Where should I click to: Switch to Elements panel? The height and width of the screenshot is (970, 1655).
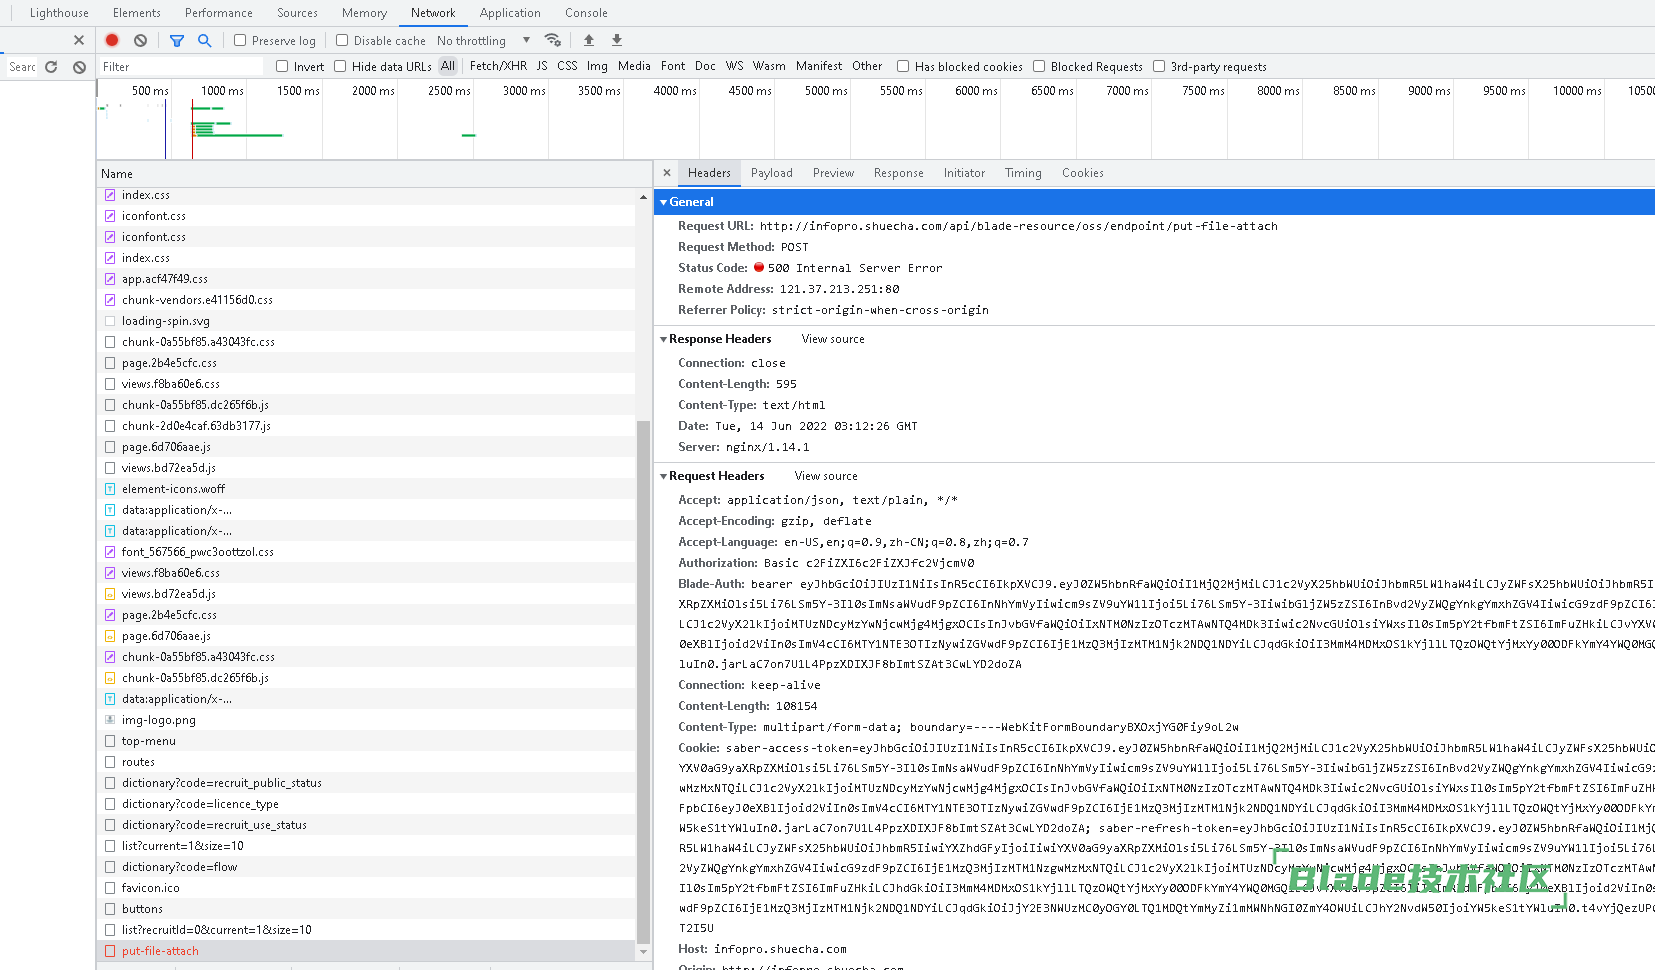[137, 13]
